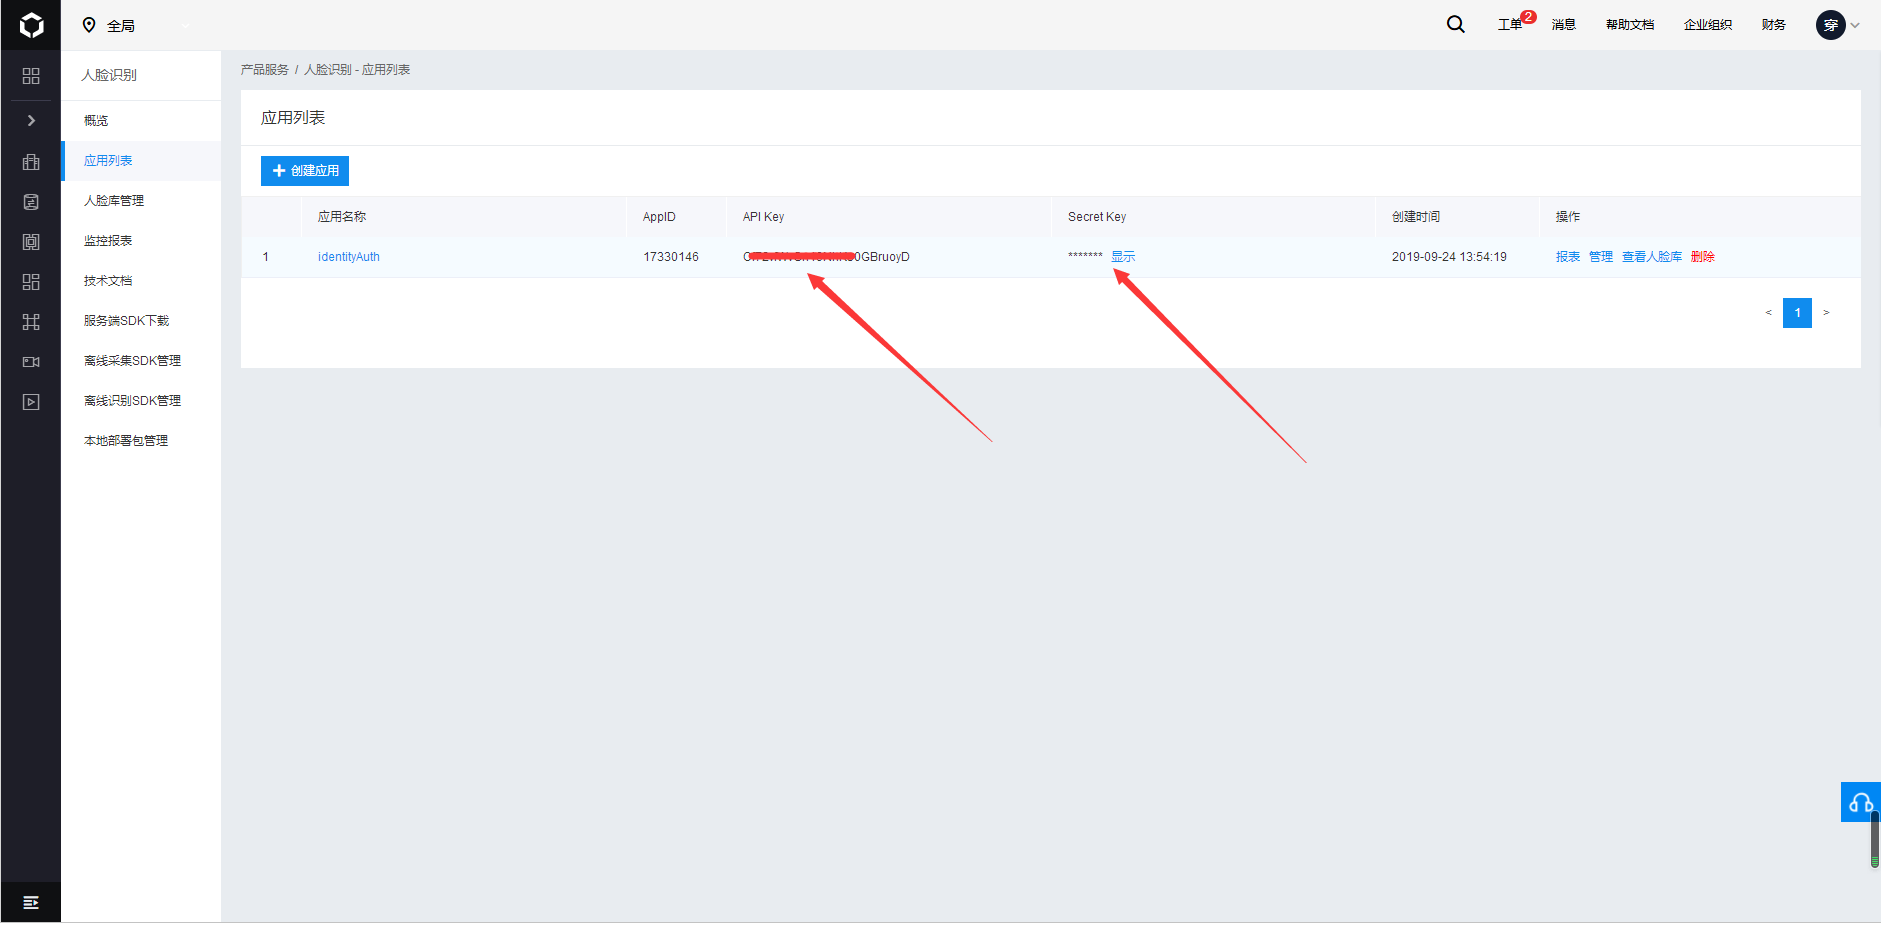Open 财务 finance menu
The image size is (1881, 926).
1774,25
